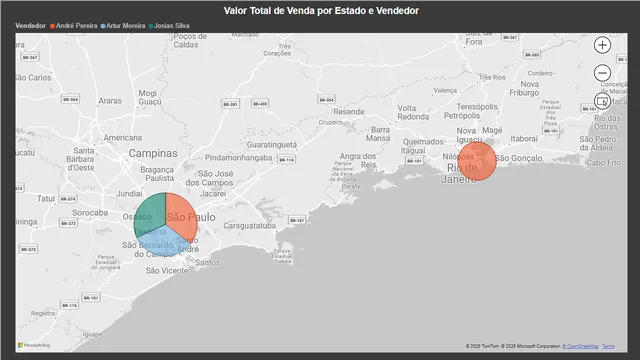Click the Bragança Paulista map label
Image resolution: width=640 pixels, height=360 pixels.
(157, 174)
